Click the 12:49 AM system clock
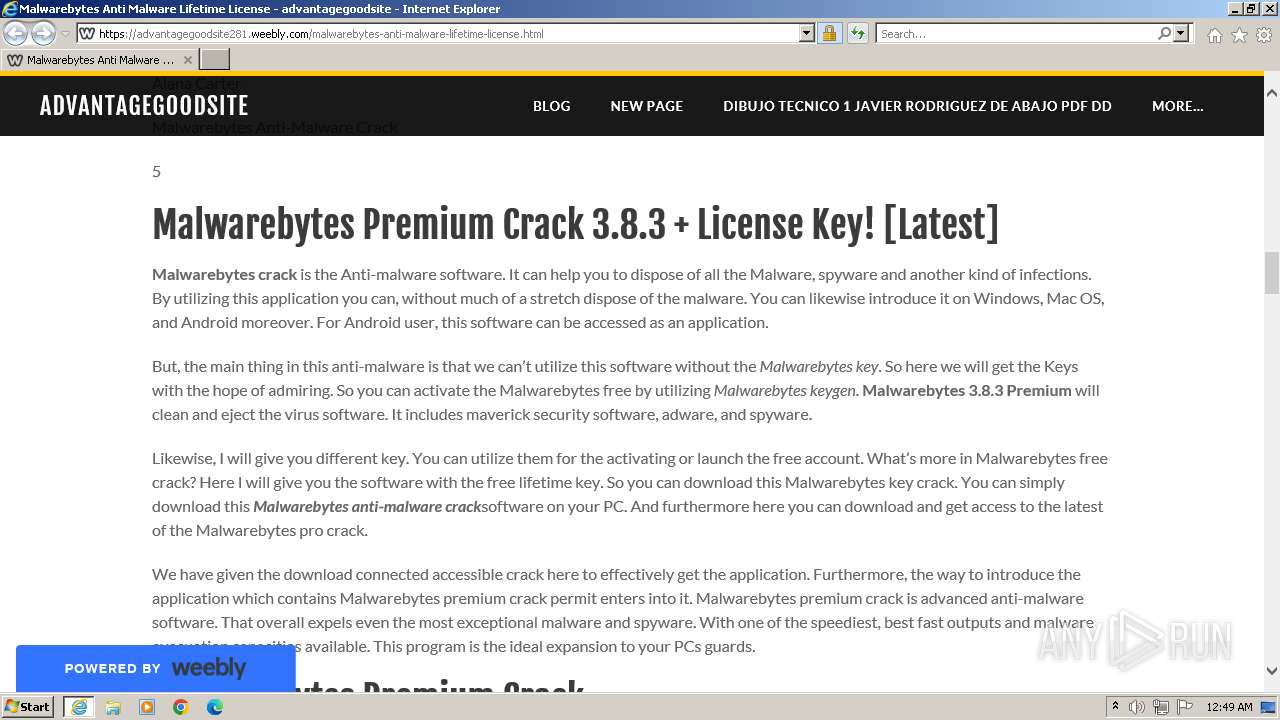 pos(1229,707)
